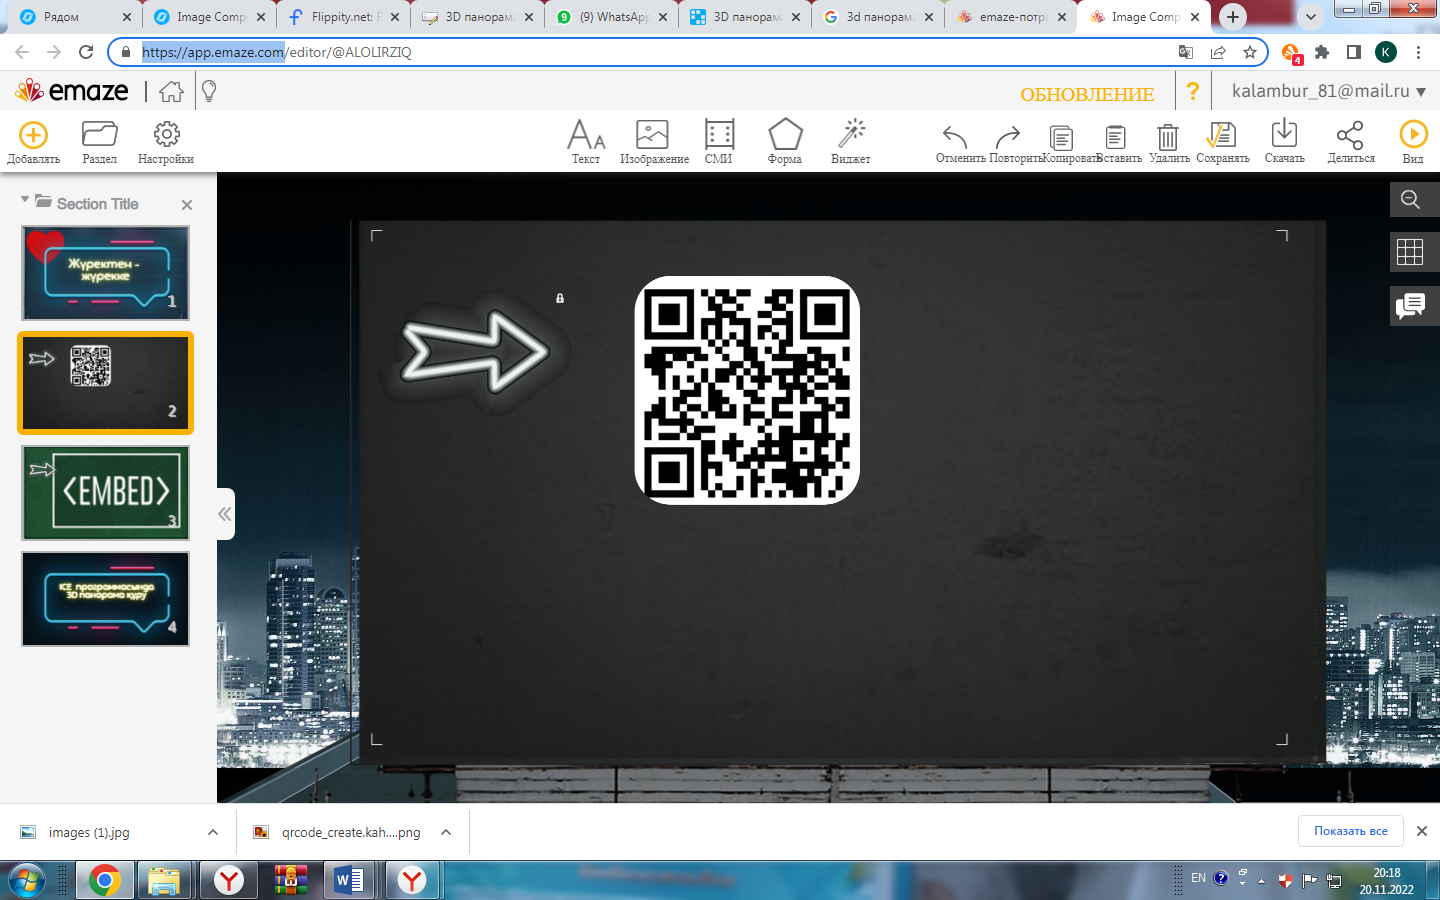1440x900 pixels.
Task: Save presentation with Сохранять icon
Action: tap(1221, 135)
